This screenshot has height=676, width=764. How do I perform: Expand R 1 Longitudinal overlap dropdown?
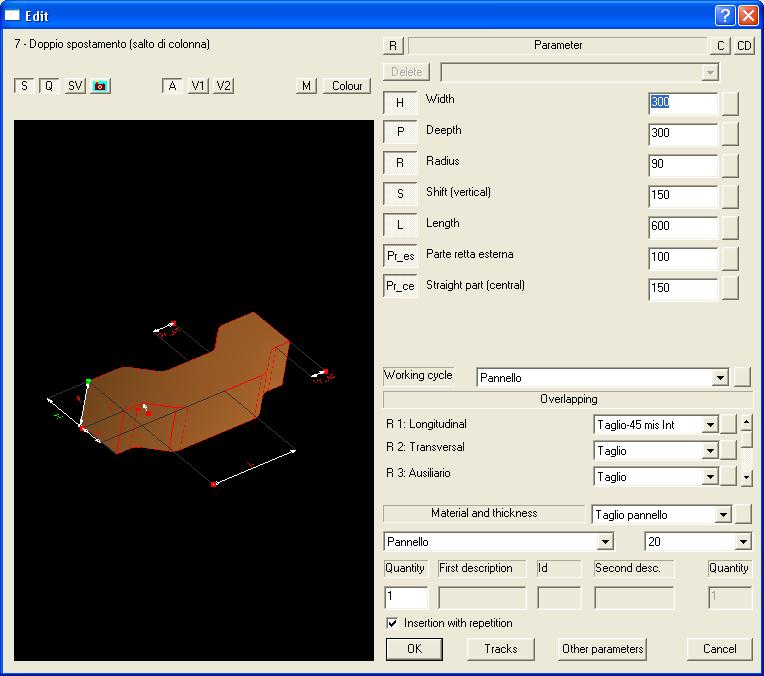click(710, 425)
